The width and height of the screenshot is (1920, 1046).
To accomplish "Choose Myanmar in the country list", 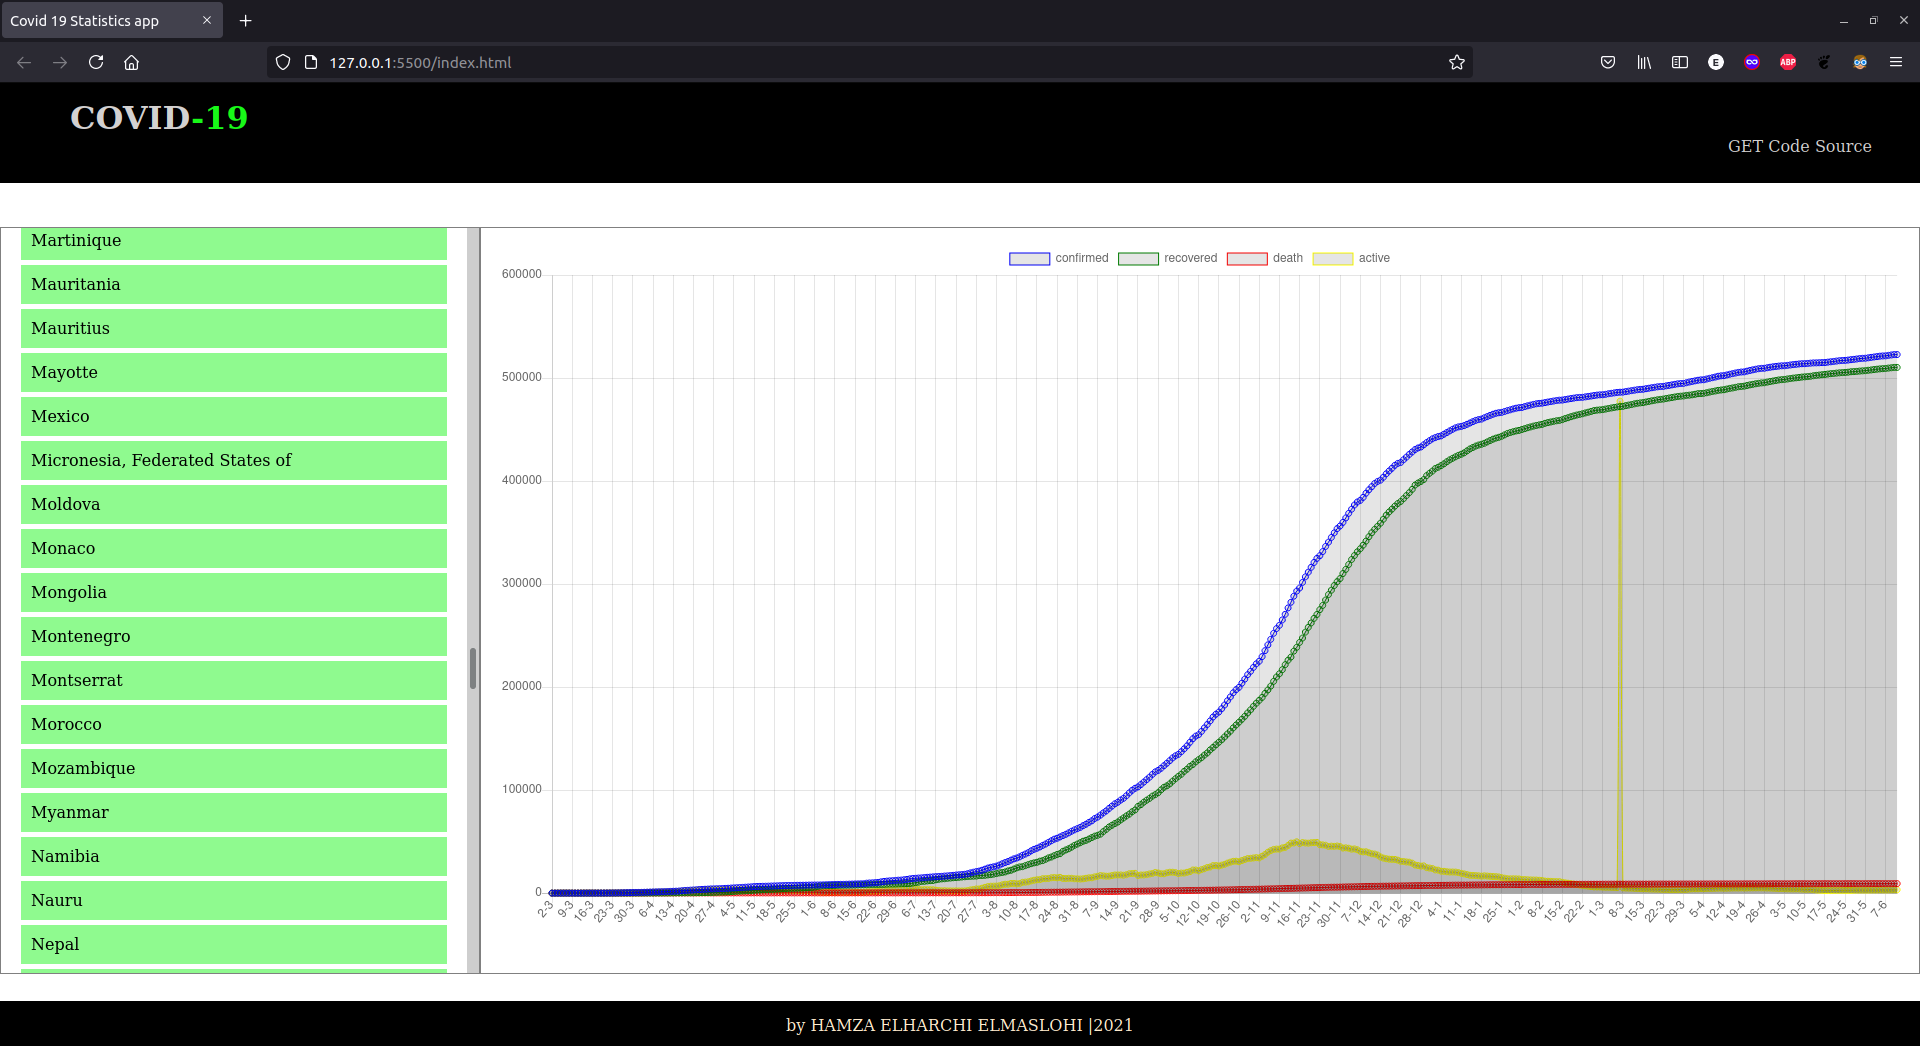I will pos(234,812).
